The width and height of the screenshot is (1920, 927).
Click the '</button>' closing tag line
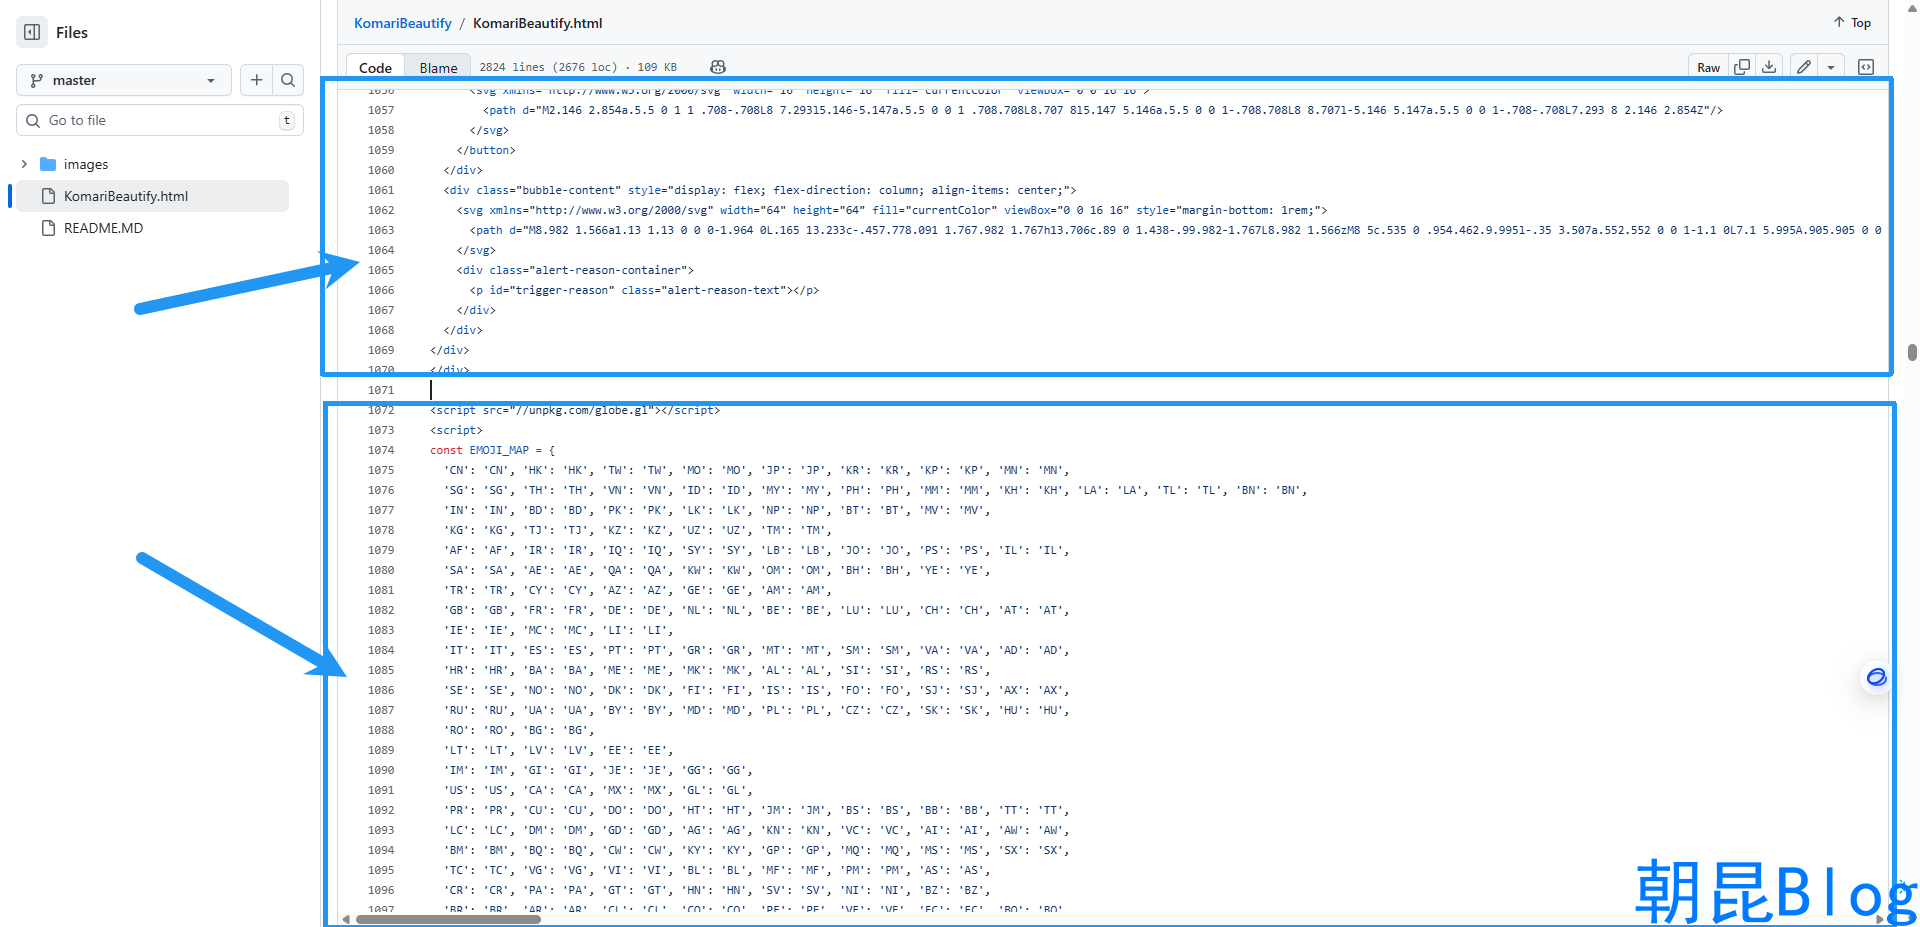point(486,150)
